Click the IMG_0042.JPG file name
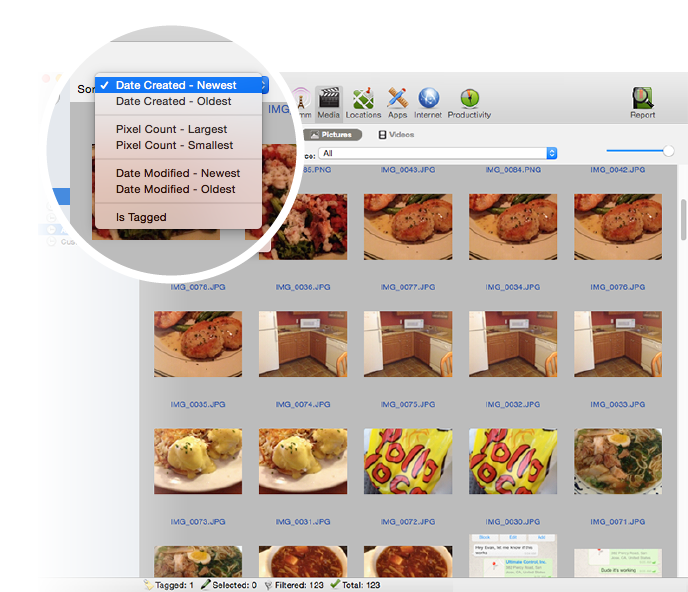Viewport: 688px width, 592px height. tap(618, 170)
